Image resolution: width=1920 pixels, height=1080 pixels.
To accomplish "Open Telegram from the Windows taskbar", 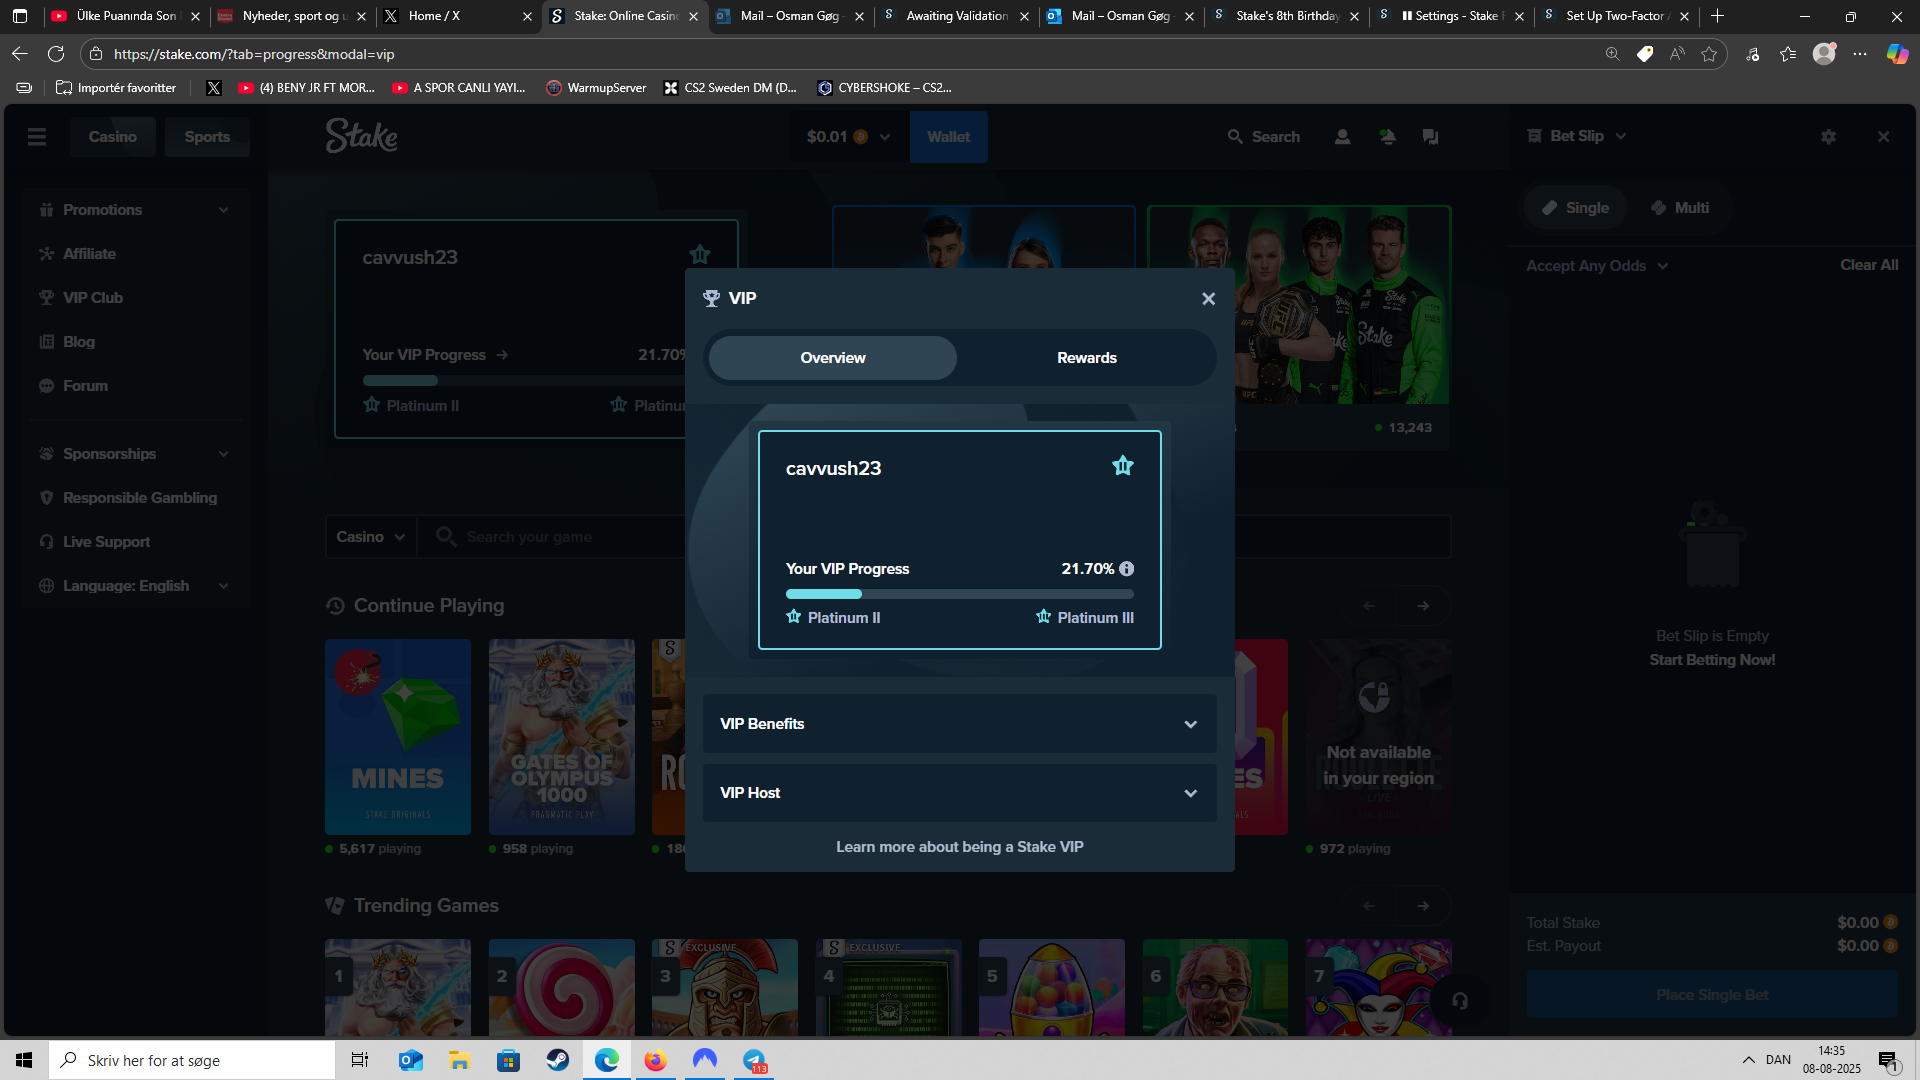I will [x=754, y=1060].
